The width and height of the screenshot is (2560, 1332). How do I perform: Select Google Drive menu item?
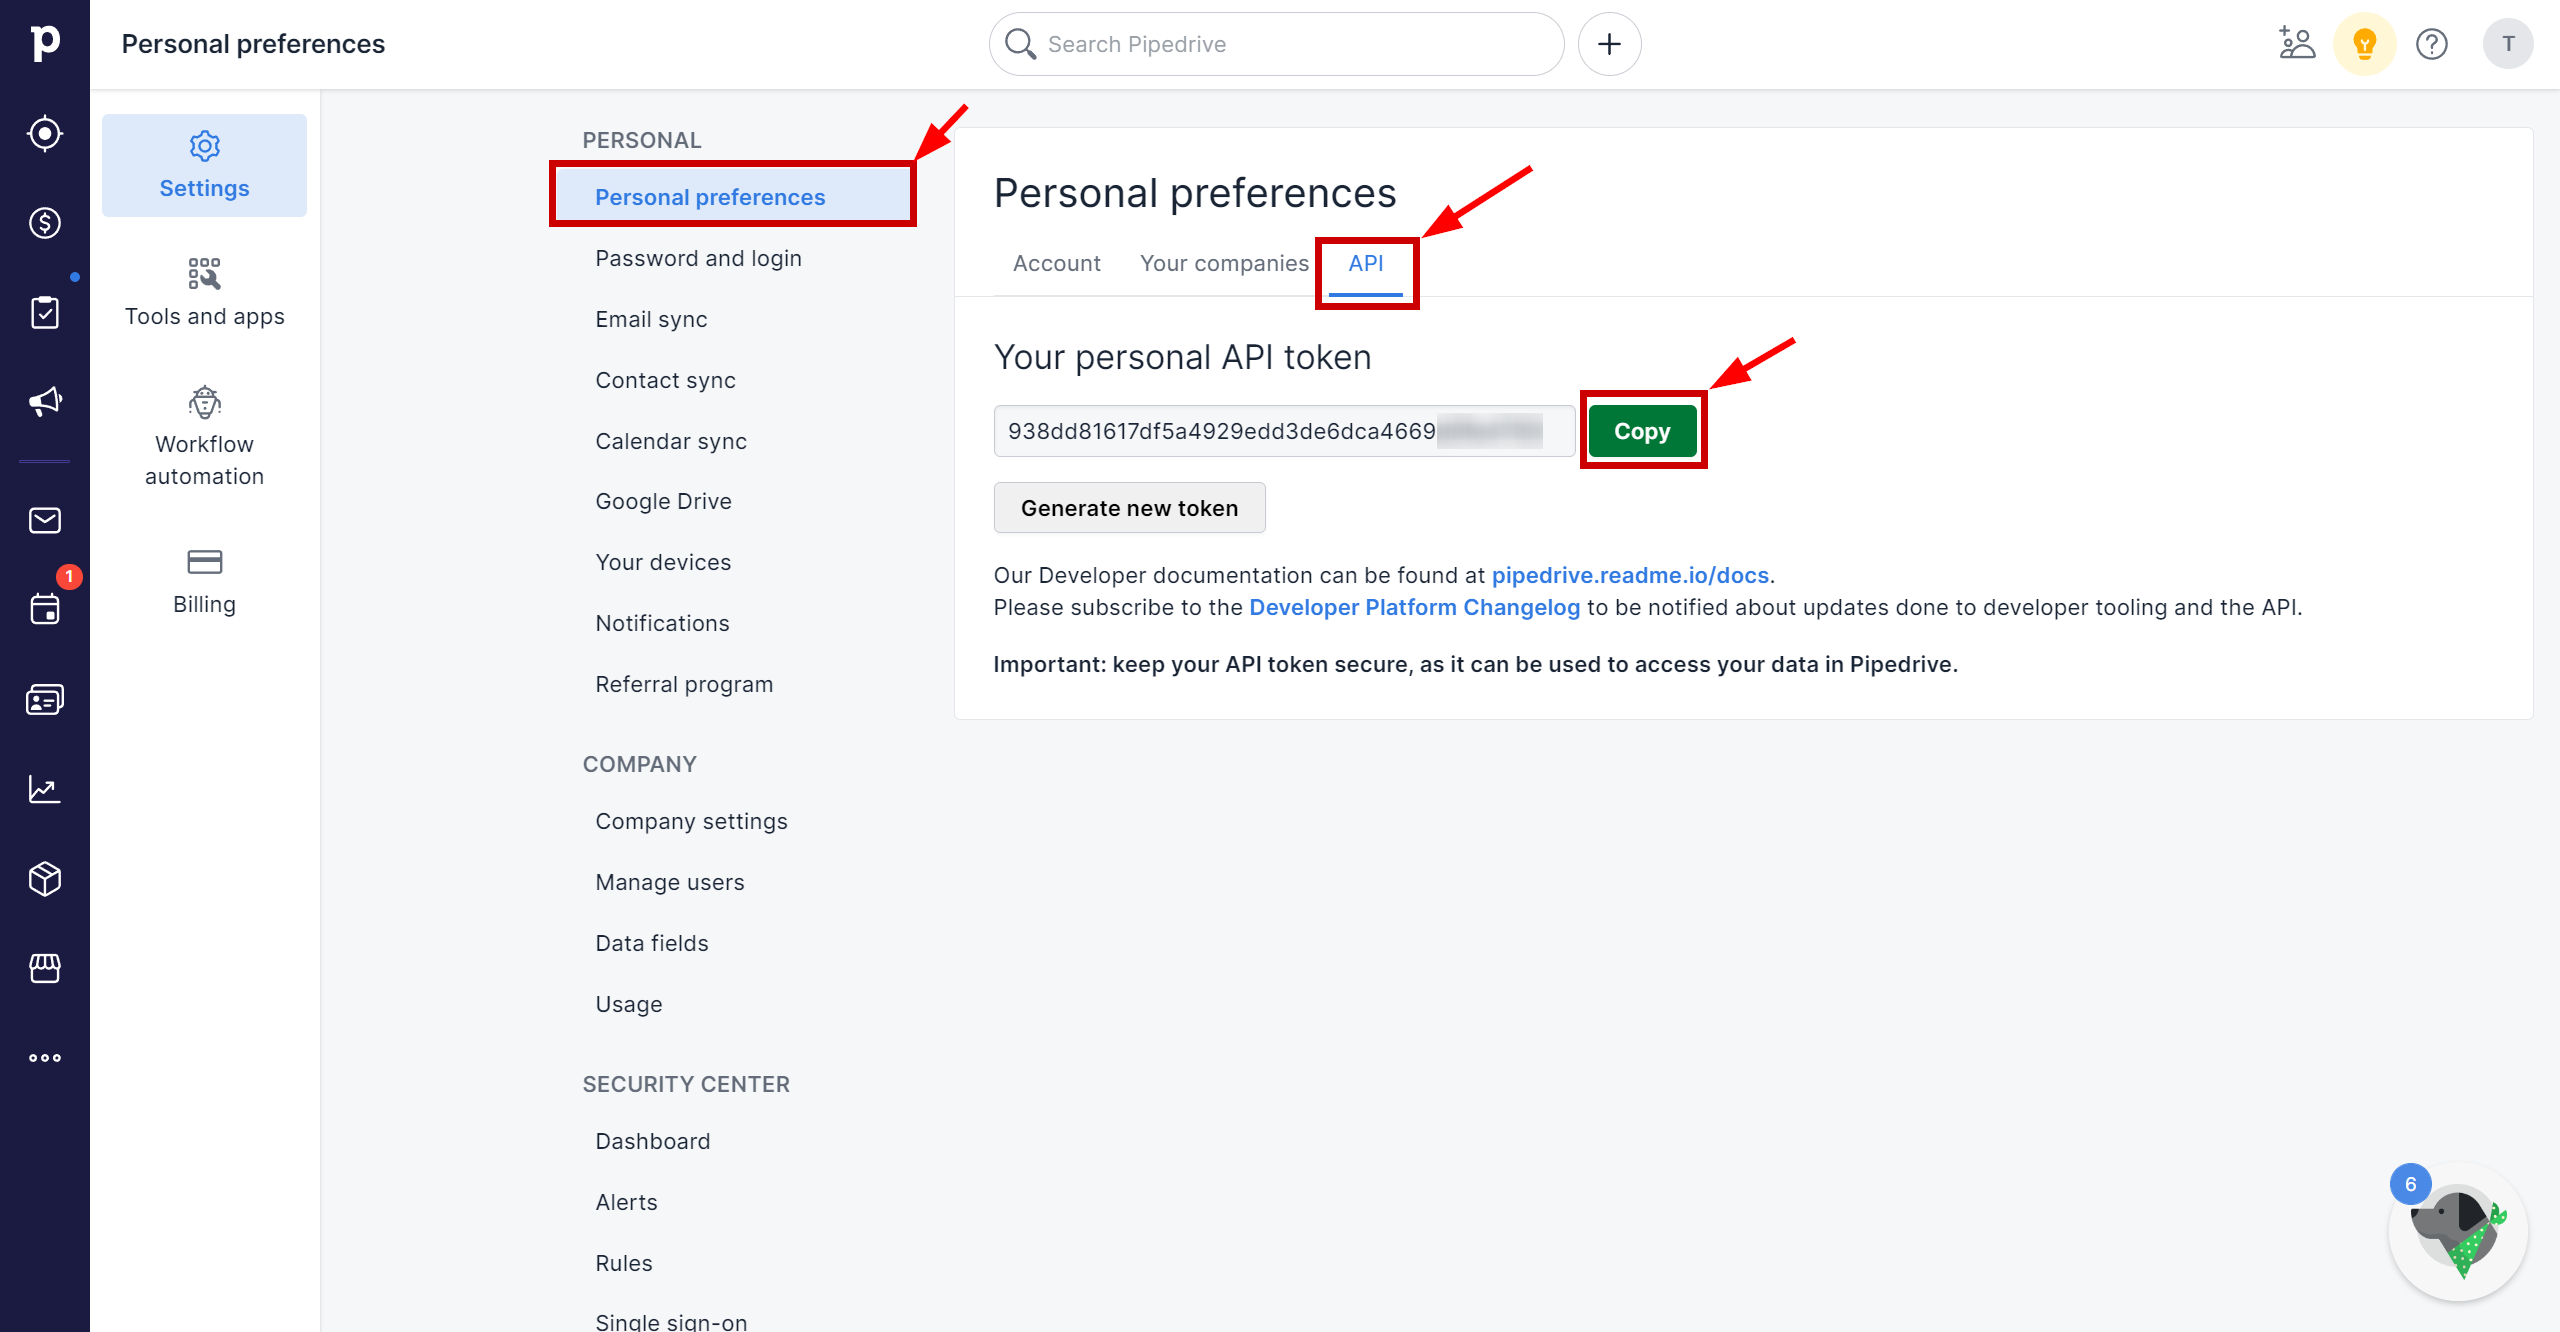click(663, 501)
